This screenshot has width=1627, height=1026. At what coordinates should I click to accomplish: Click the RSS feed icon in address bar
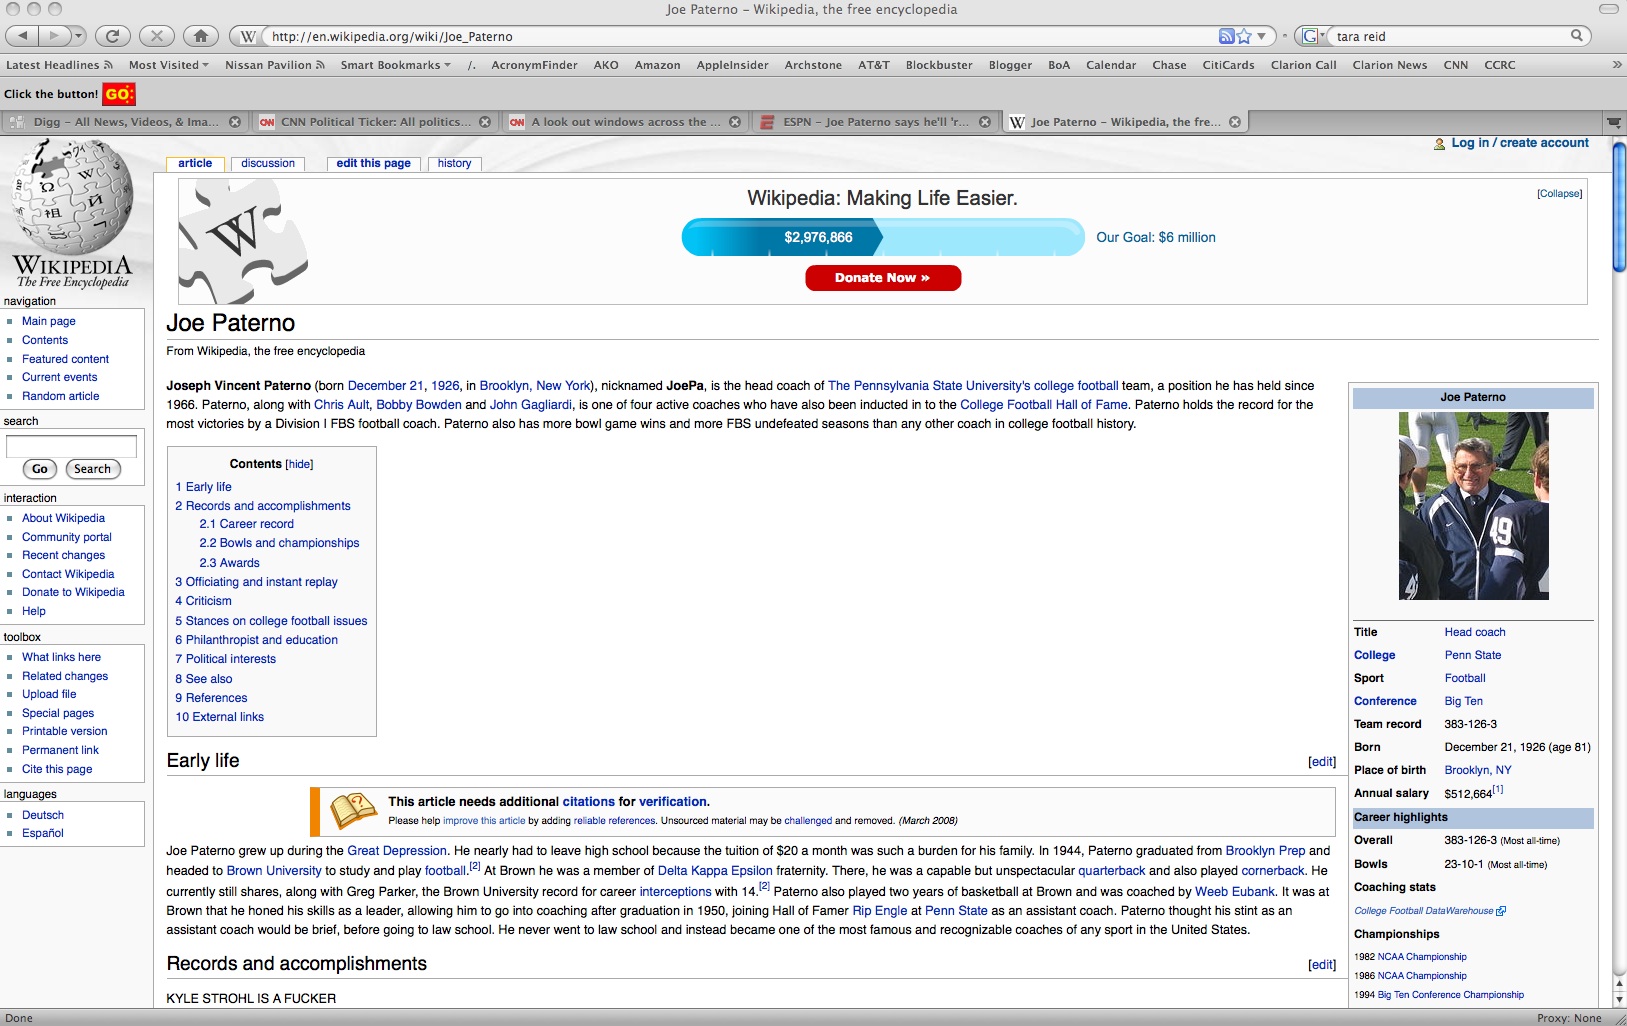[x=1226, y=36]
